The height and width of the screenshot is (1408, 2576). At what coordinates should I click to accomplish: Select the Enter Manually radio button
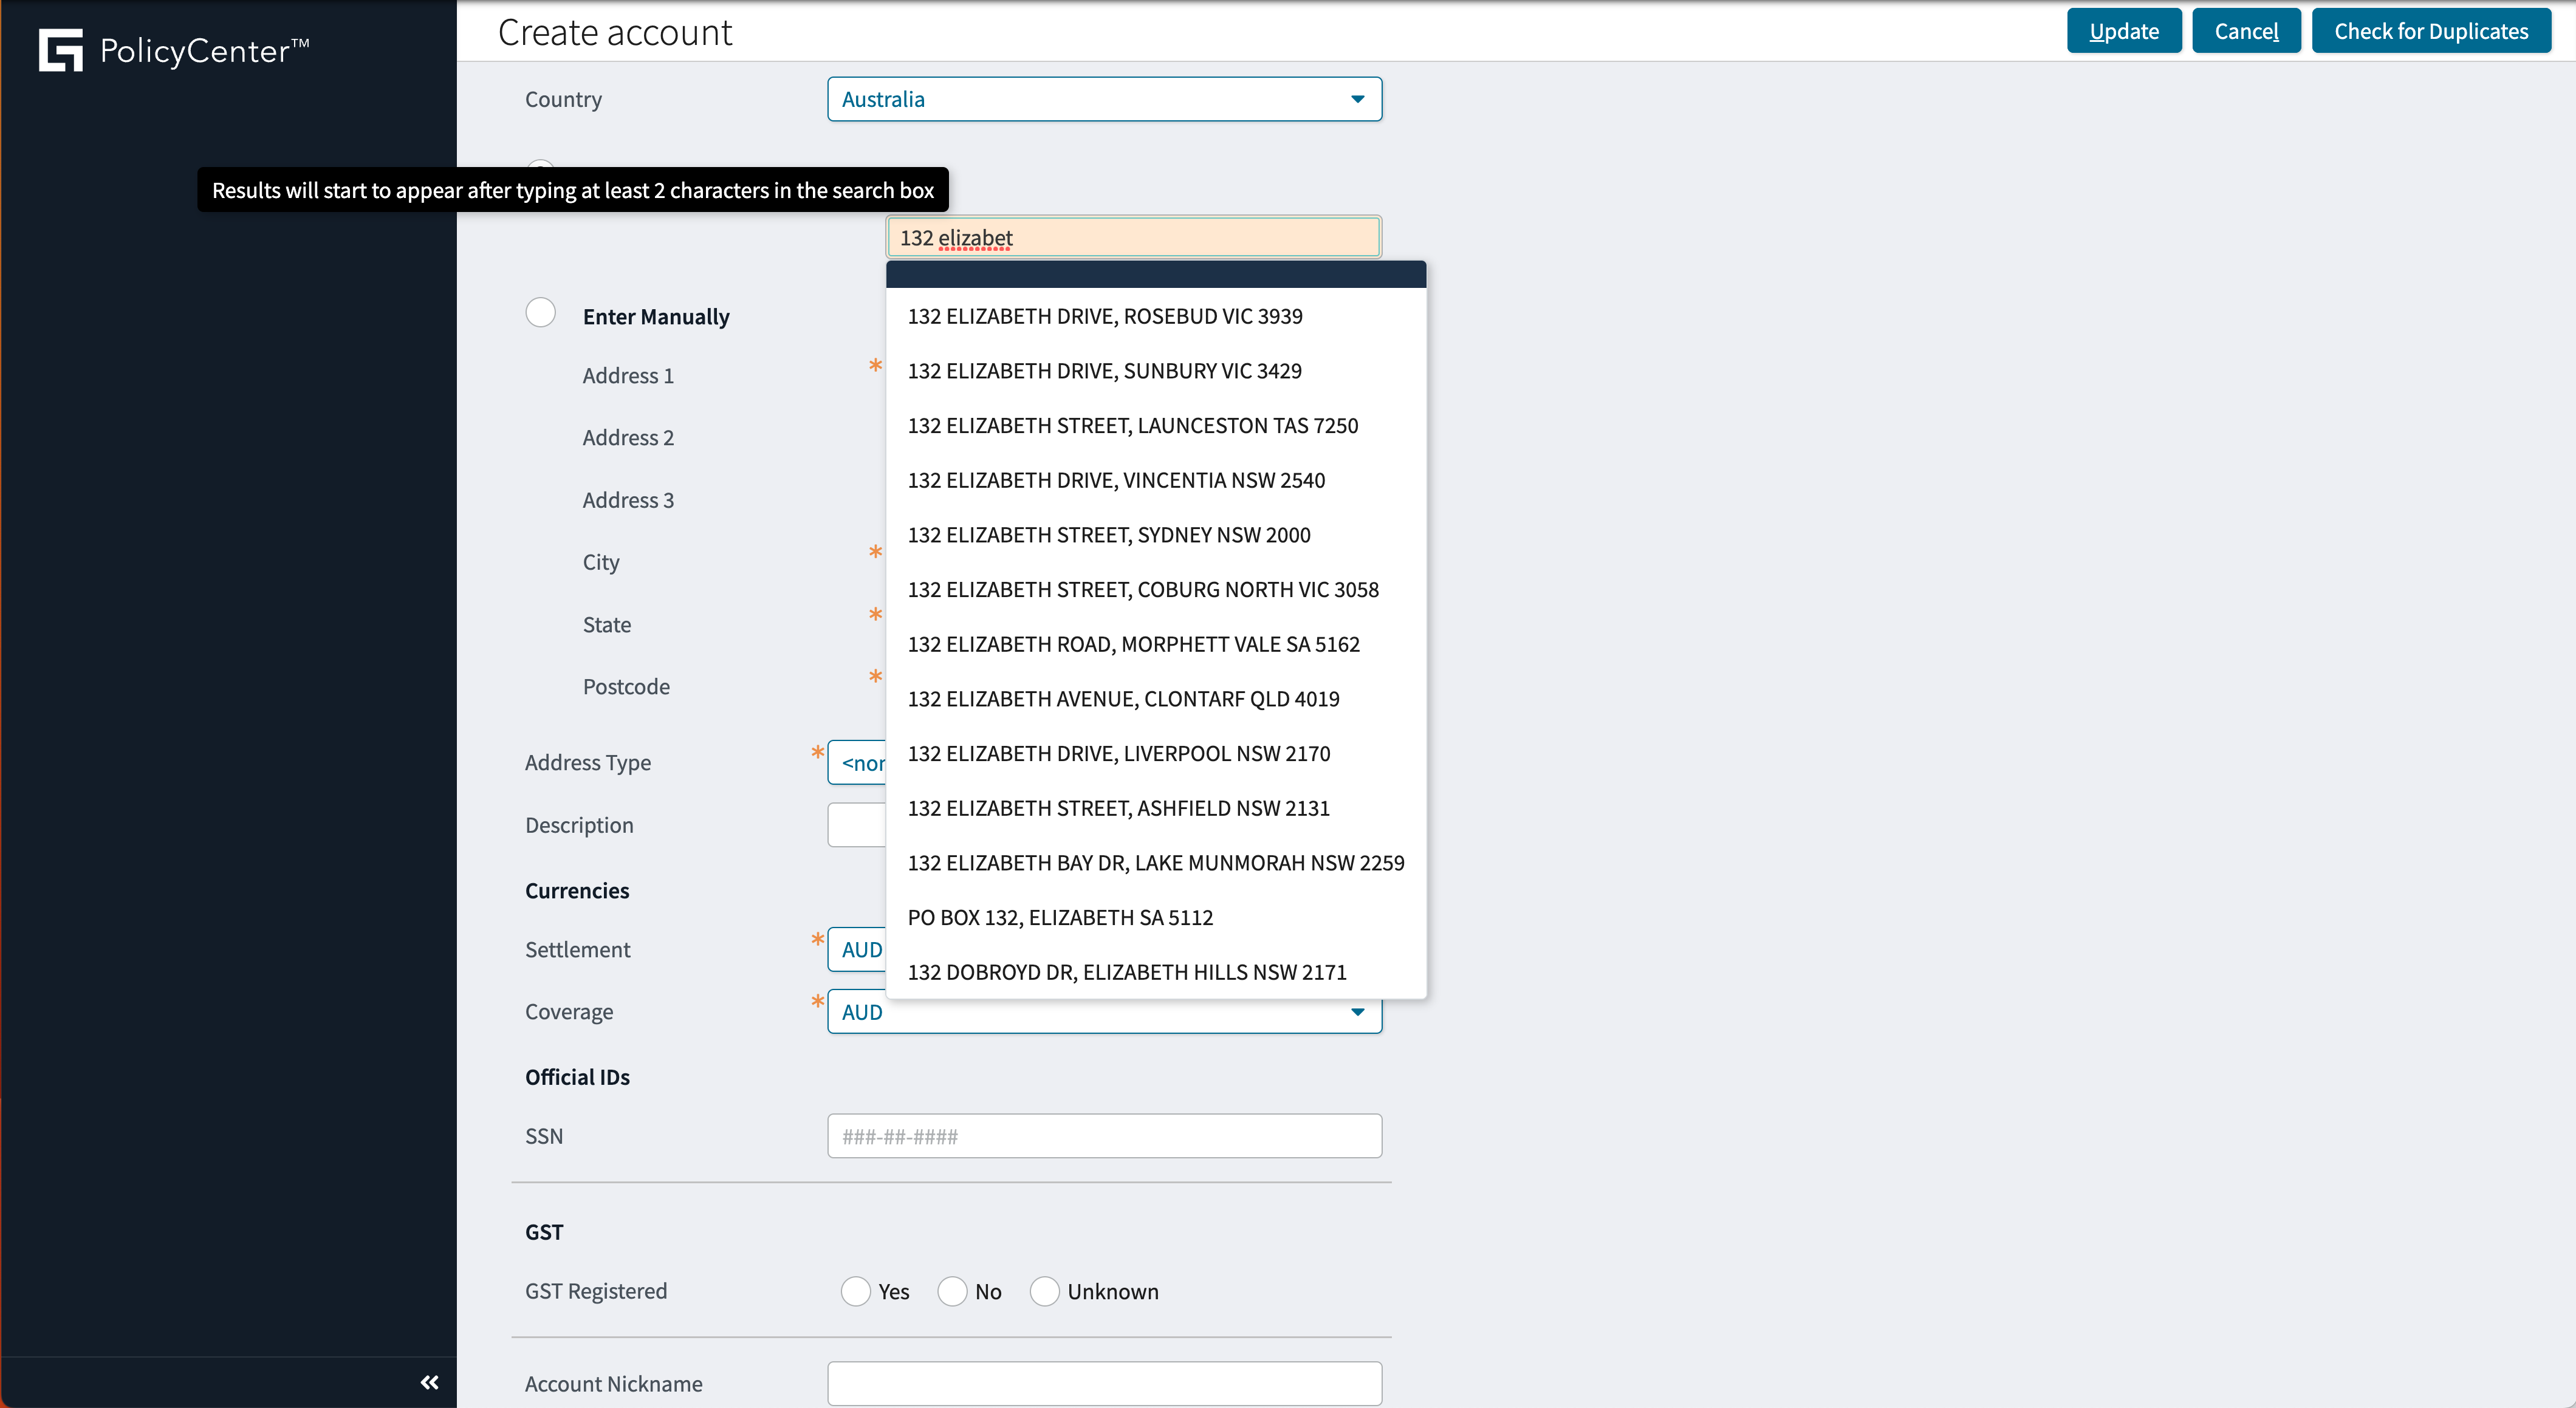point(540,313)
